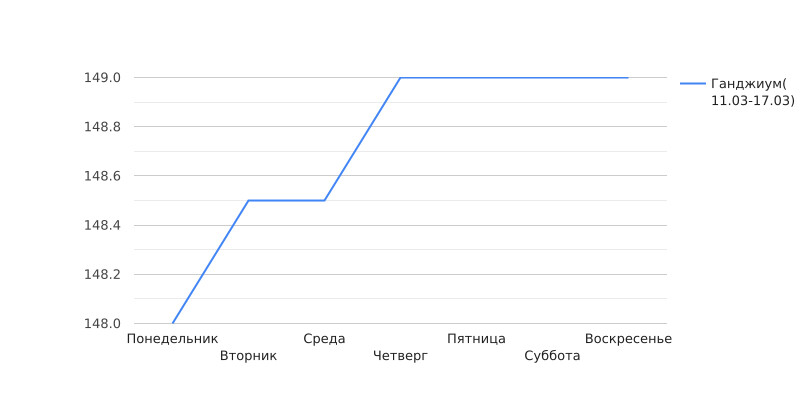This screenshot has height=400, width=800.
Task: Click the line peak at Четверг 149.0
Action: pos(400,78)
